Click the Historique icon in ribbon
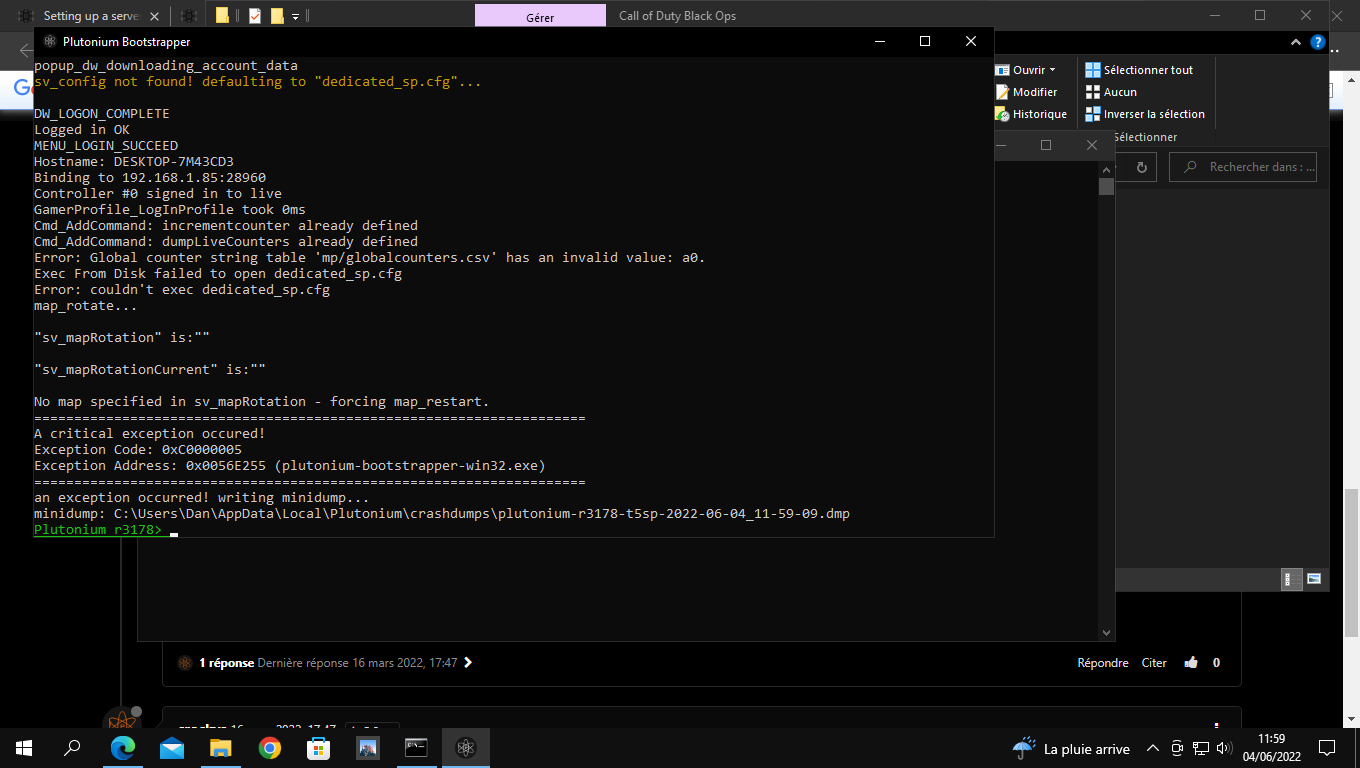 pos(1002,114)
